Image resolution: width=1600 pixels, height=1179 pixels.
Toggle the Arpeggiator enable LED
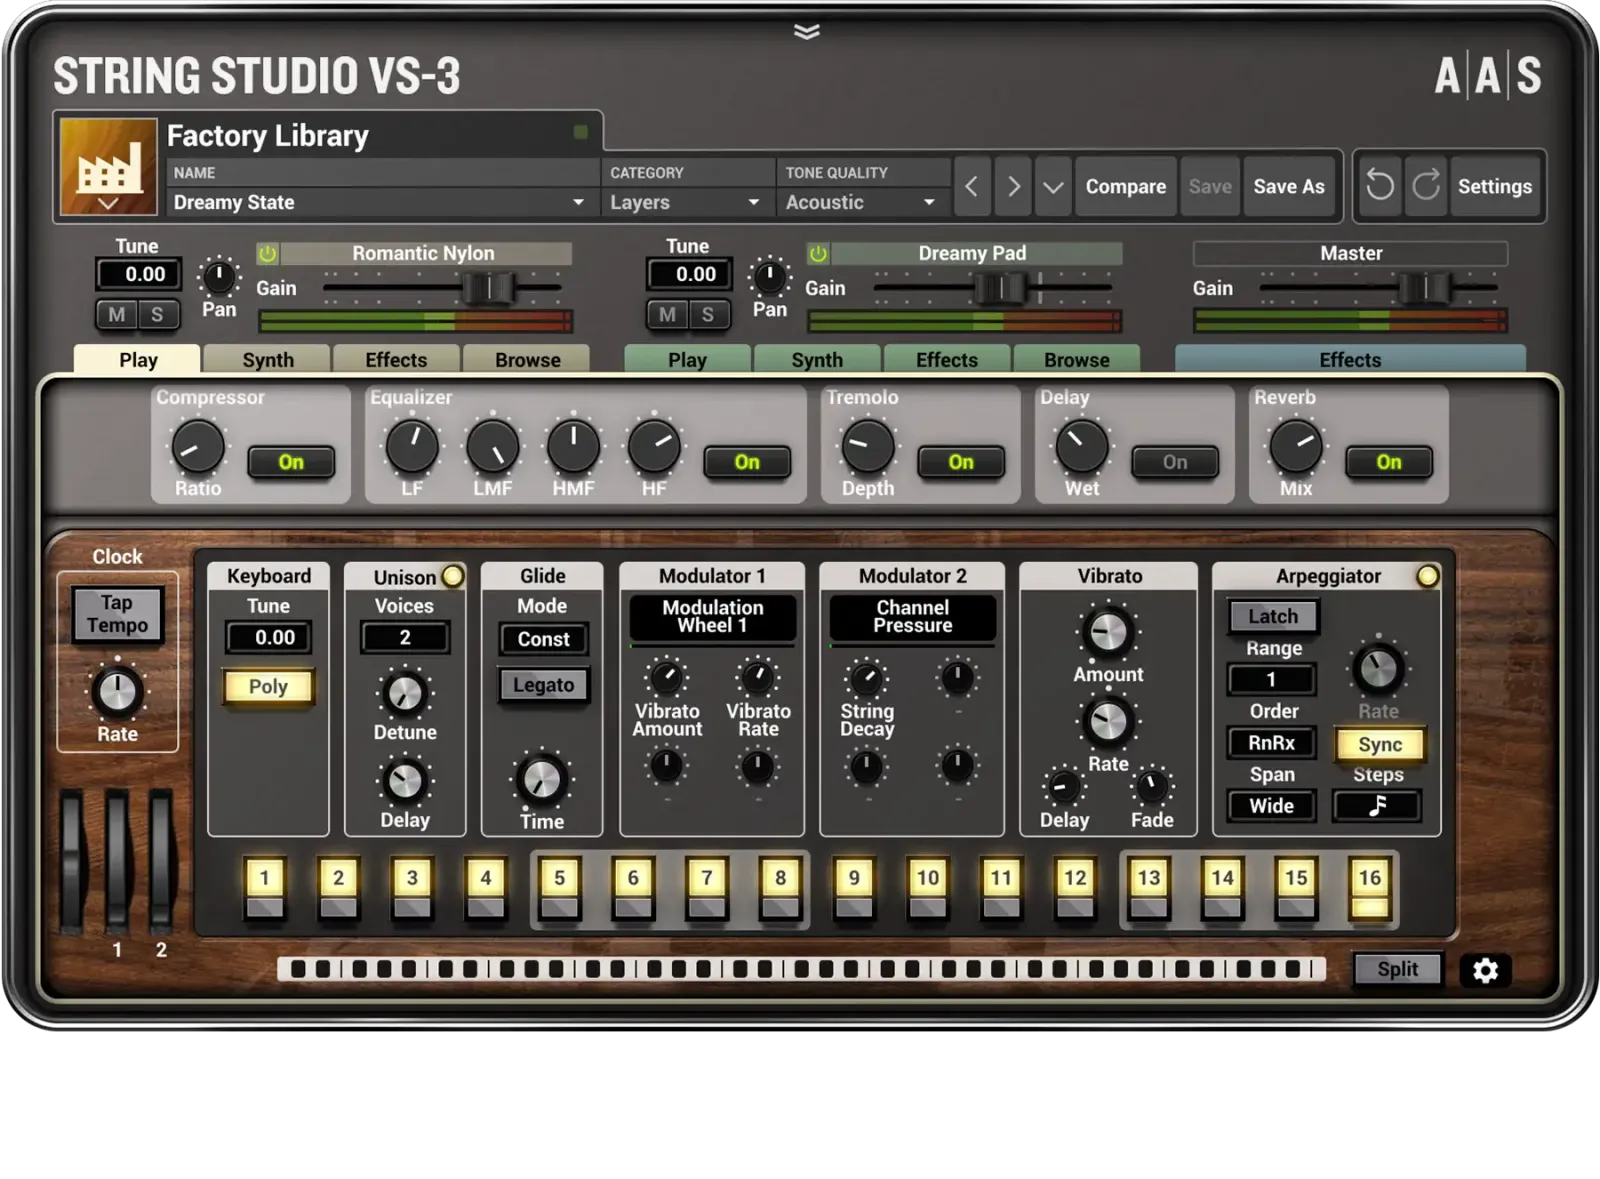tap(1428, 576)
